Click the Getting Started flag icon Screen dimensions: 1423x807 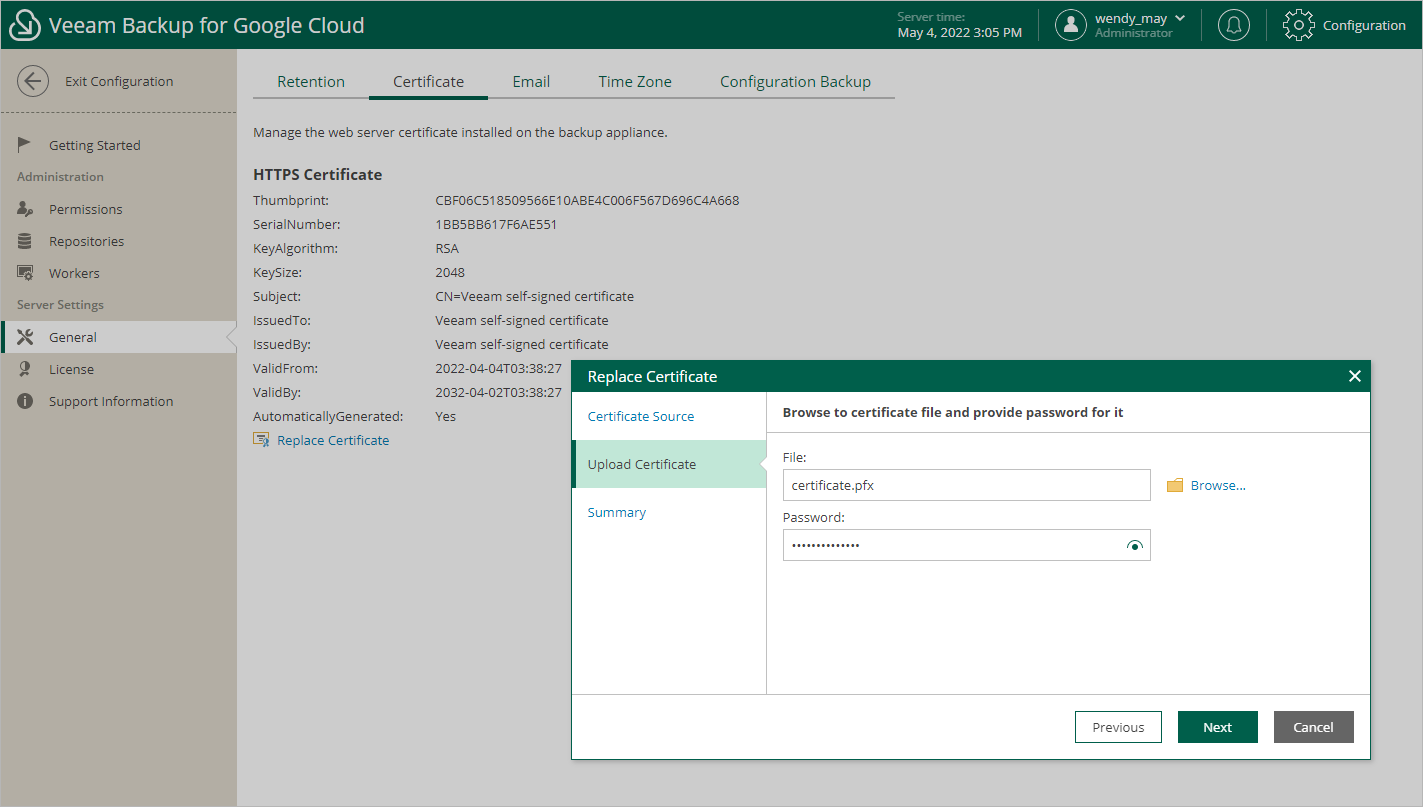[25, 145]
